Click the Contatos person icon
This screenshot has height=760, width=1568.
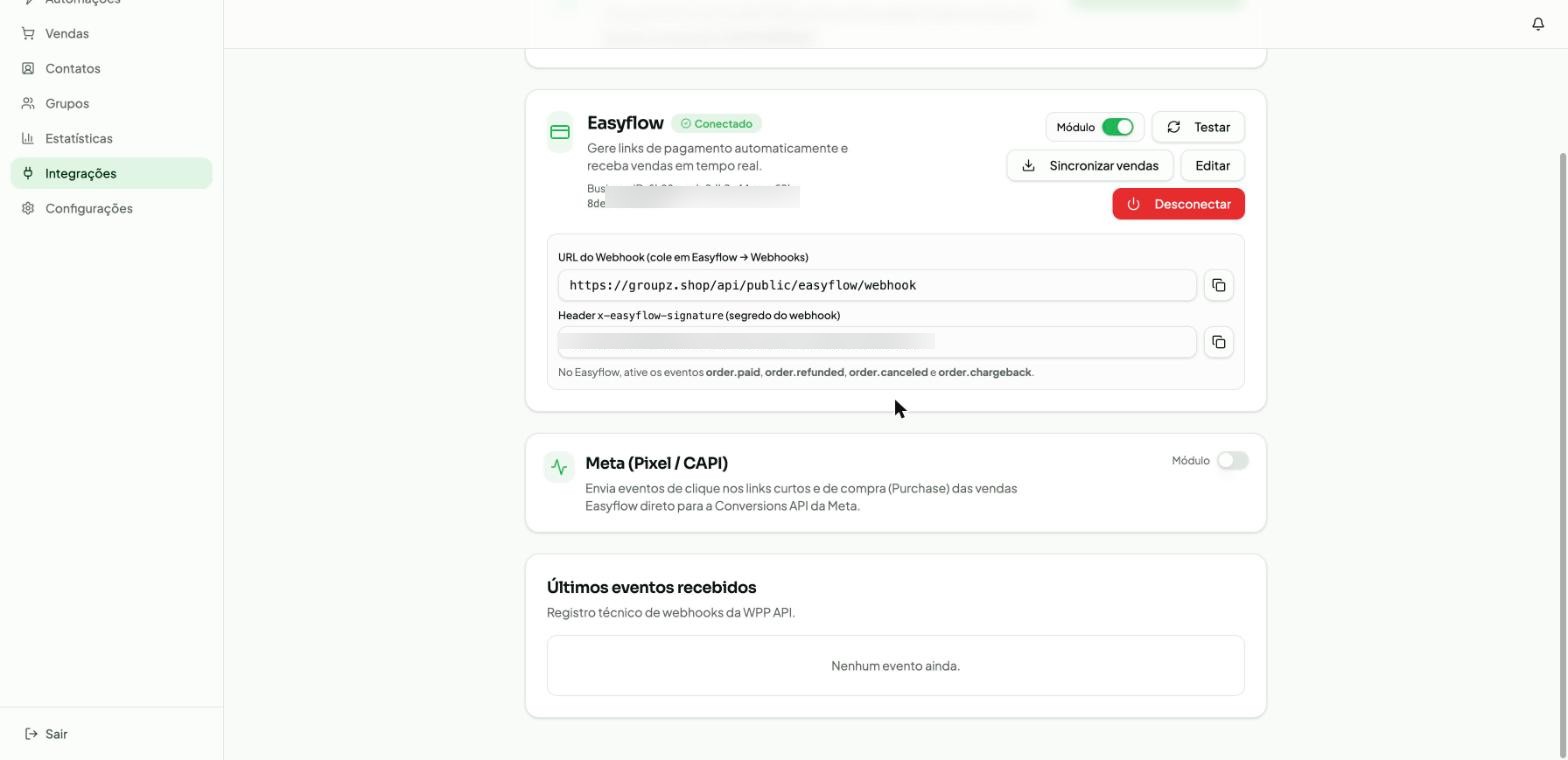pyautogui.click(x=28, y=69)
